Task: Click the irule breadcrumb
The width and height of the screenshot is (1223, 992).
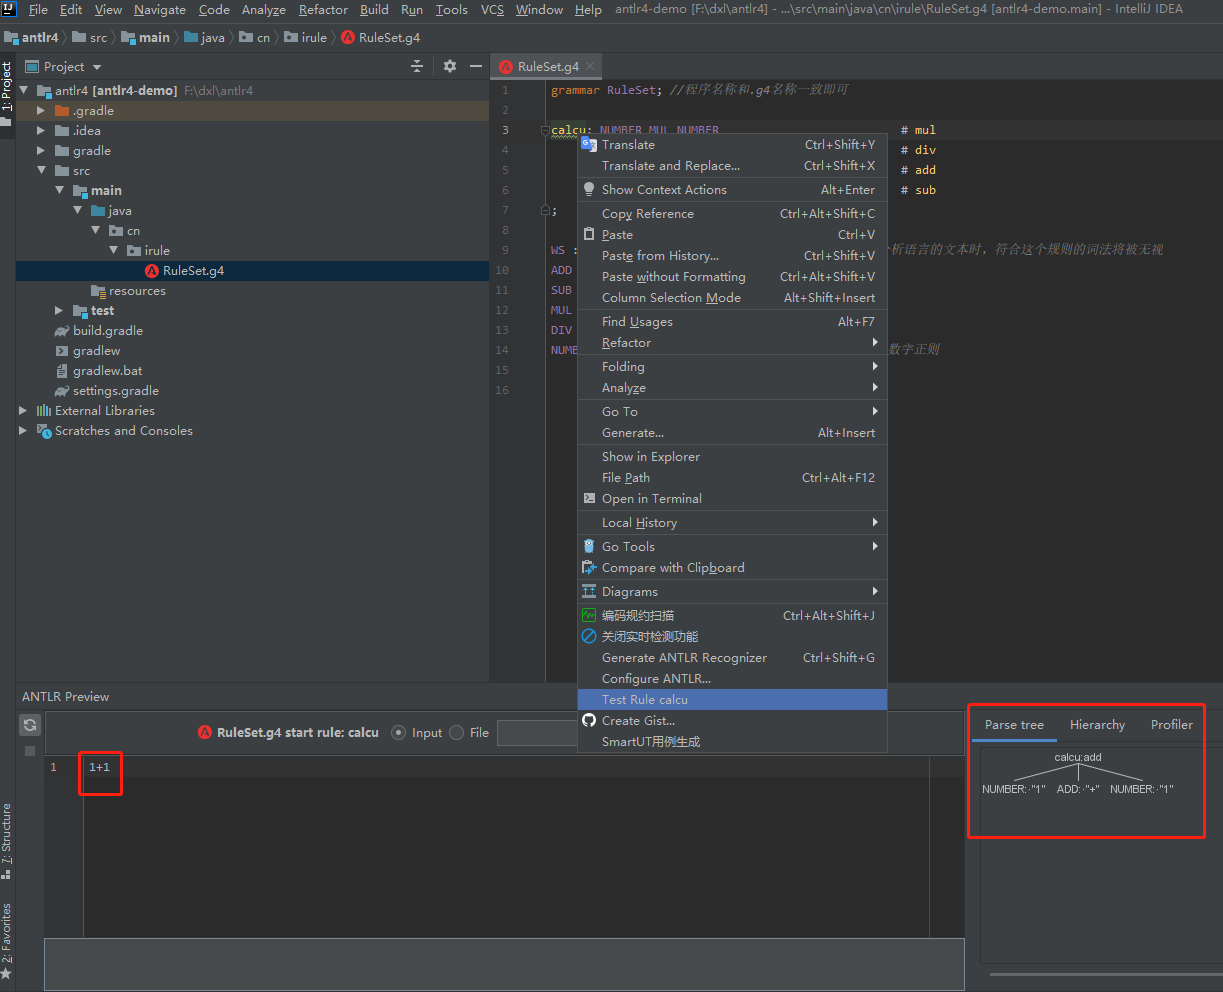Action: click(305, 37)
